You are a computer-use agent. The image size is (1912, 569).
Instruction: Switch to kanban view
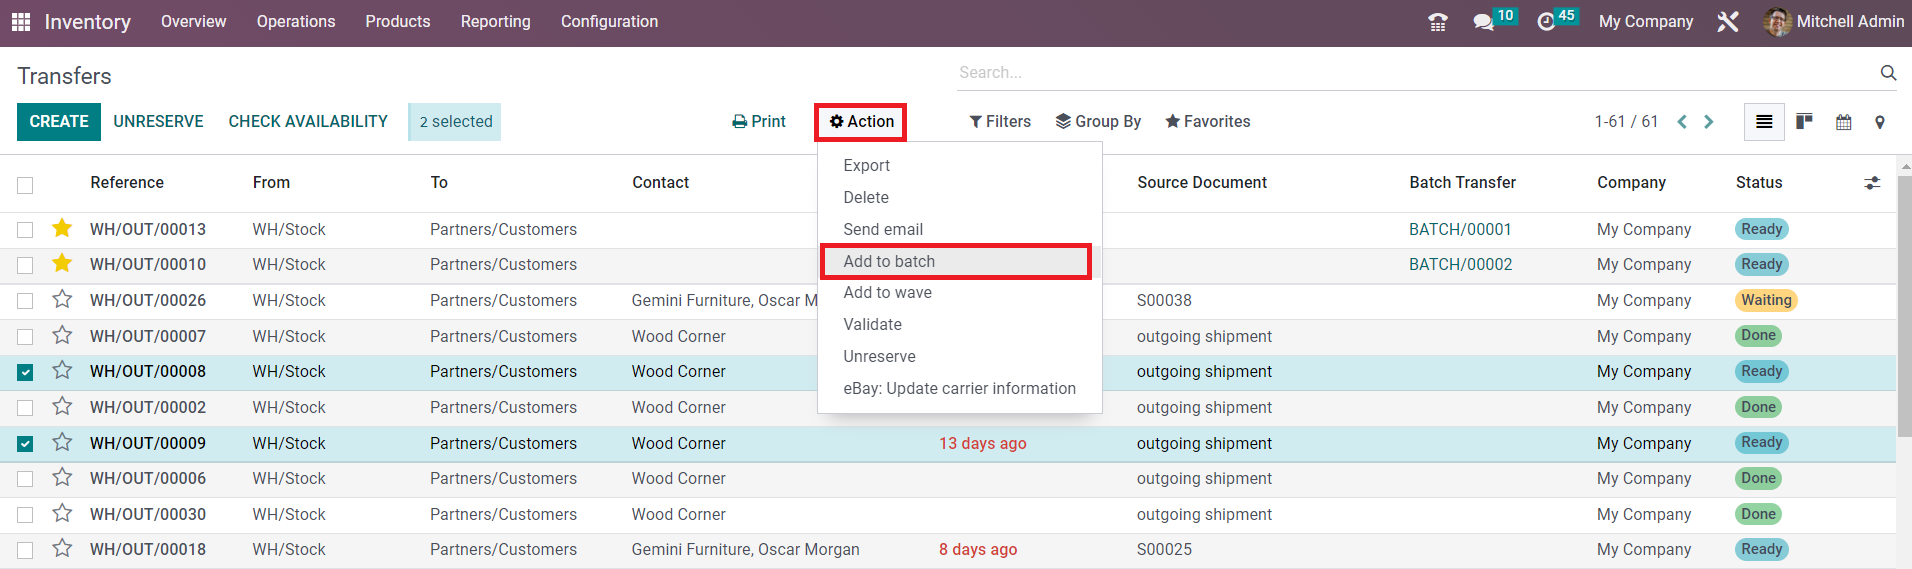pyautogui.click(x=1804, y=122)
